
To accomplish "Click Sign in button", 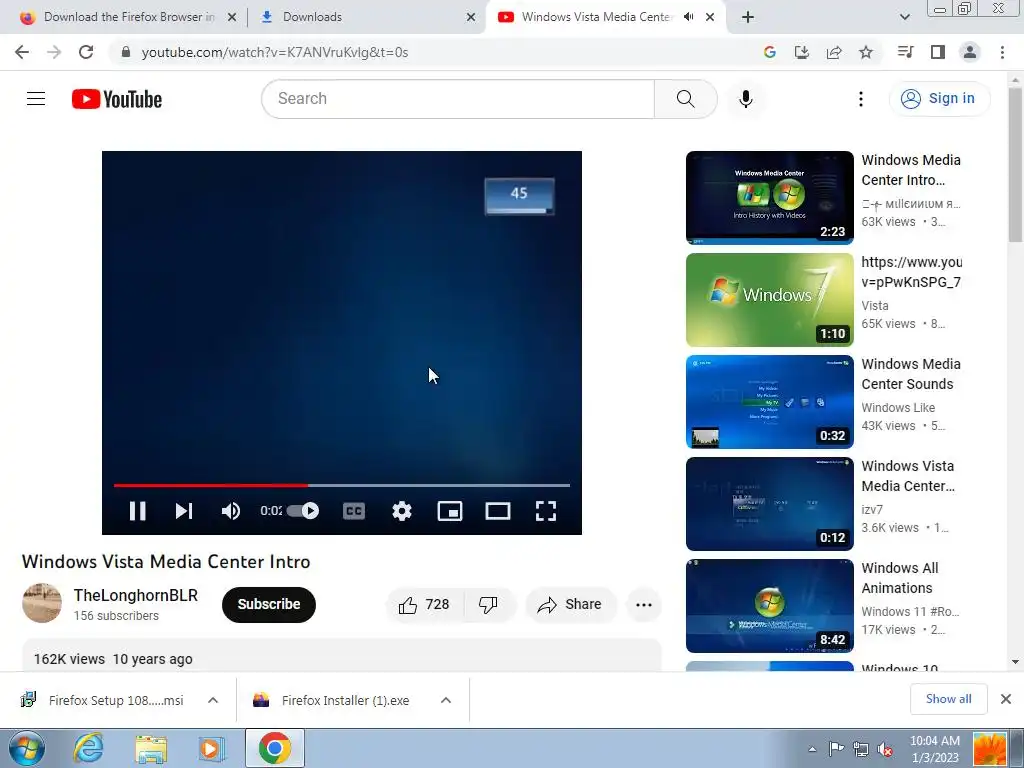I will tap(939, 99).
